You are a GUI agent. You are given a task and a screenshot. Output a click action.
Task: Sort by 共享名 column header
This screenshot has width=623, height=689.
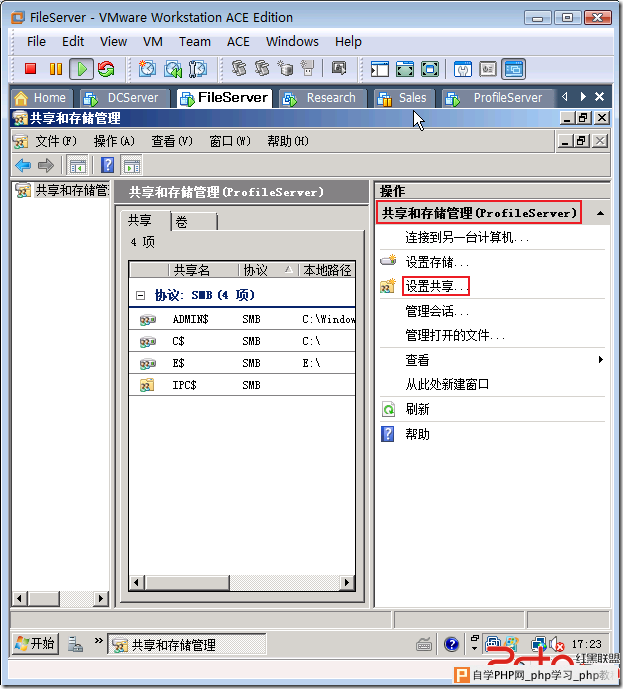point(203,270)
